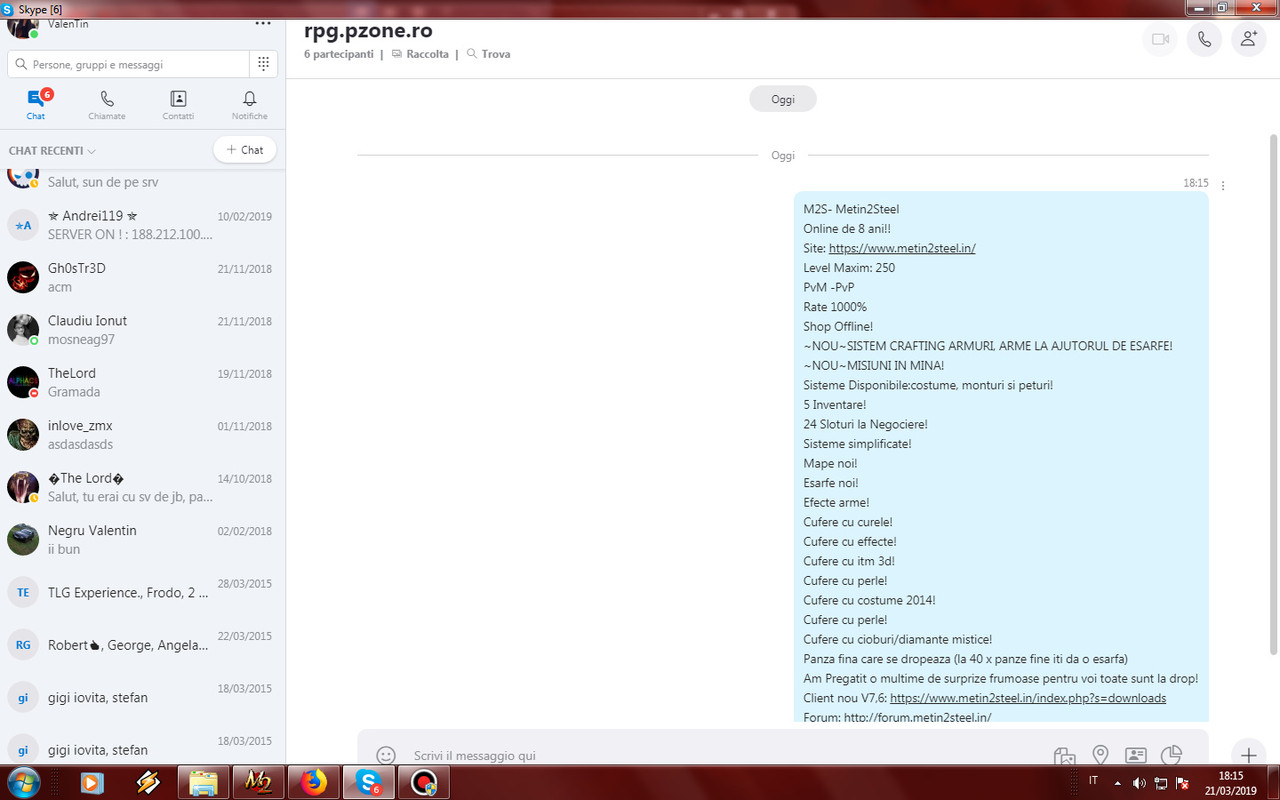The image size is (1280, 800).
Task: Switch to the Chat tab
Action: (x=36, y=104)
